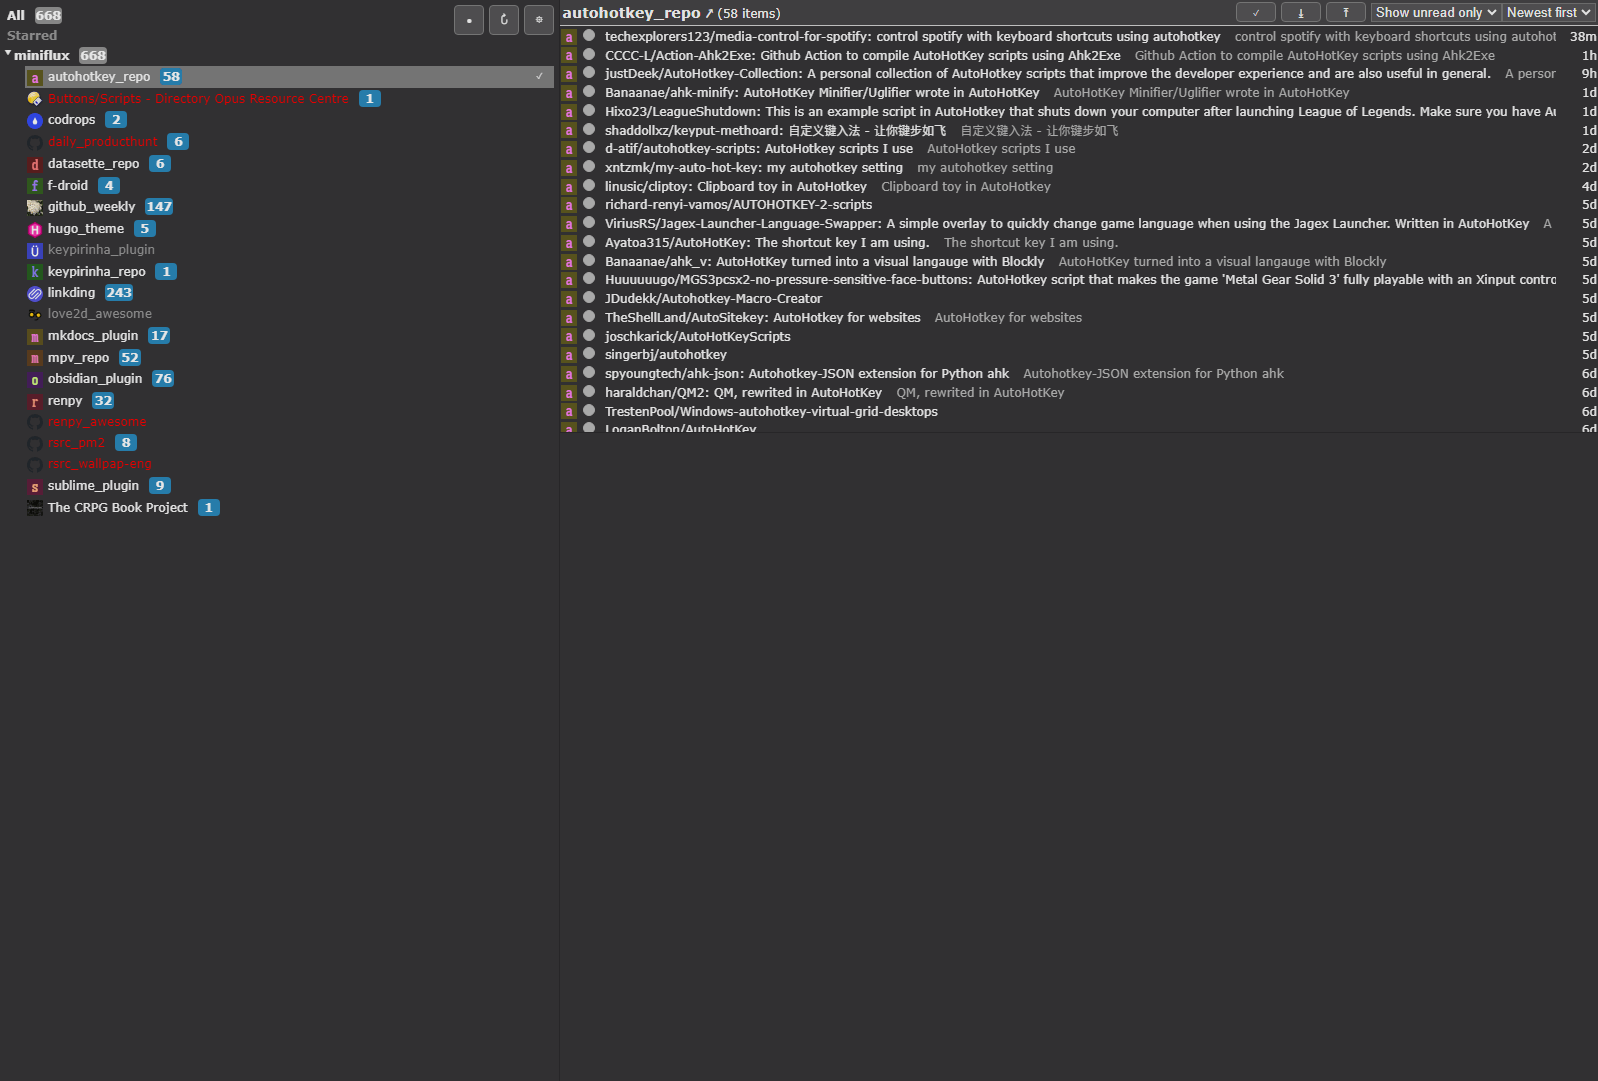Click feed icon beside singerbj/autohotkey article

pyautogui.click(x=569, y=355)
